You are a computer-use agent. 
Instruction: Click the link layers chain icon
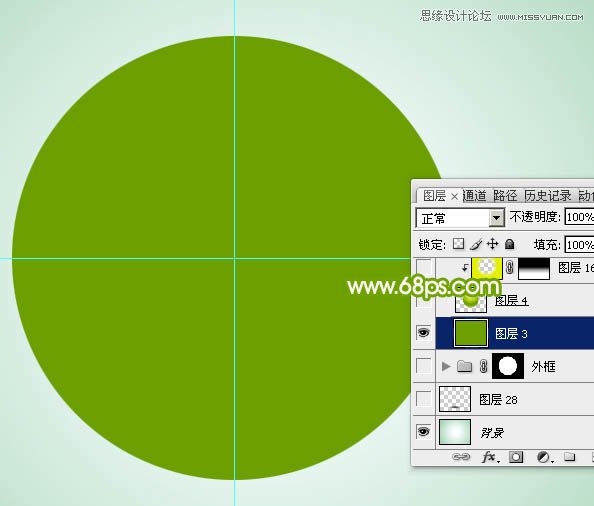461,457
